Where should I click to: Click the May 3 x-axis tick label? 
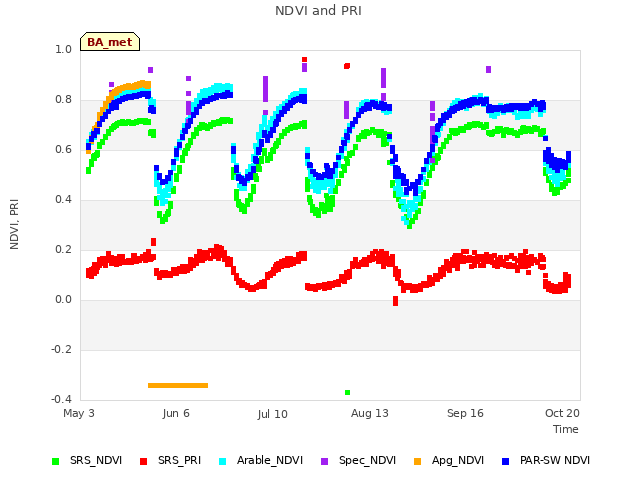coord(79,413)
